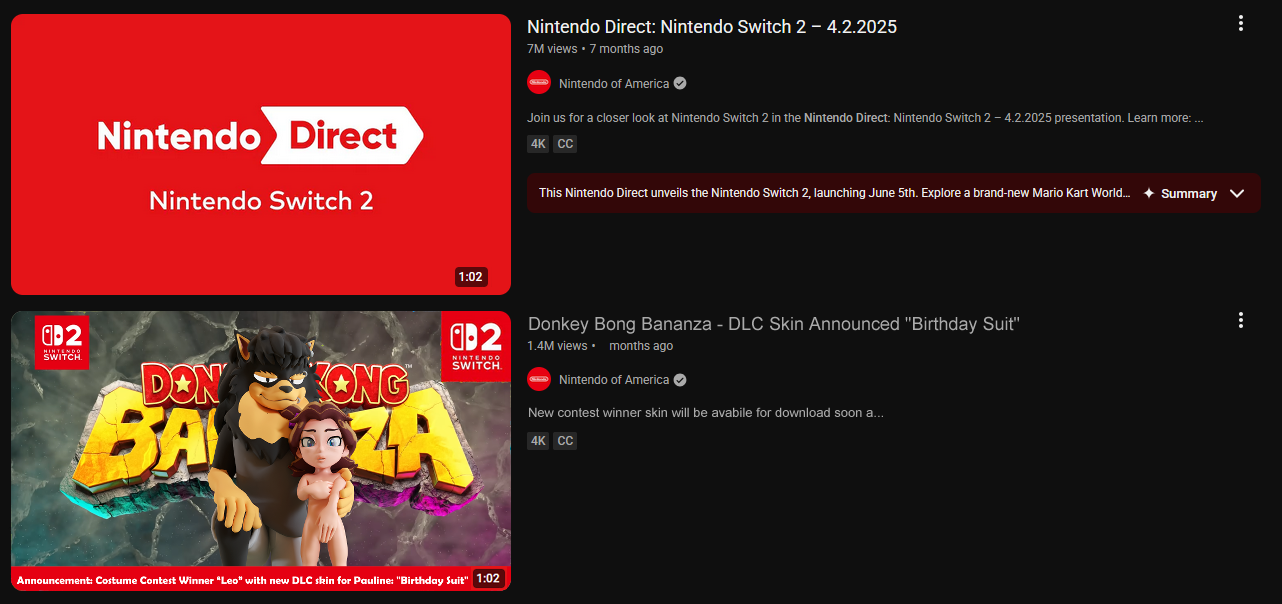Click Nintendo of America avatar under Donkey Bong video
The height and width of the screenshot is (604, 1282).
click(x=539, y=379)
